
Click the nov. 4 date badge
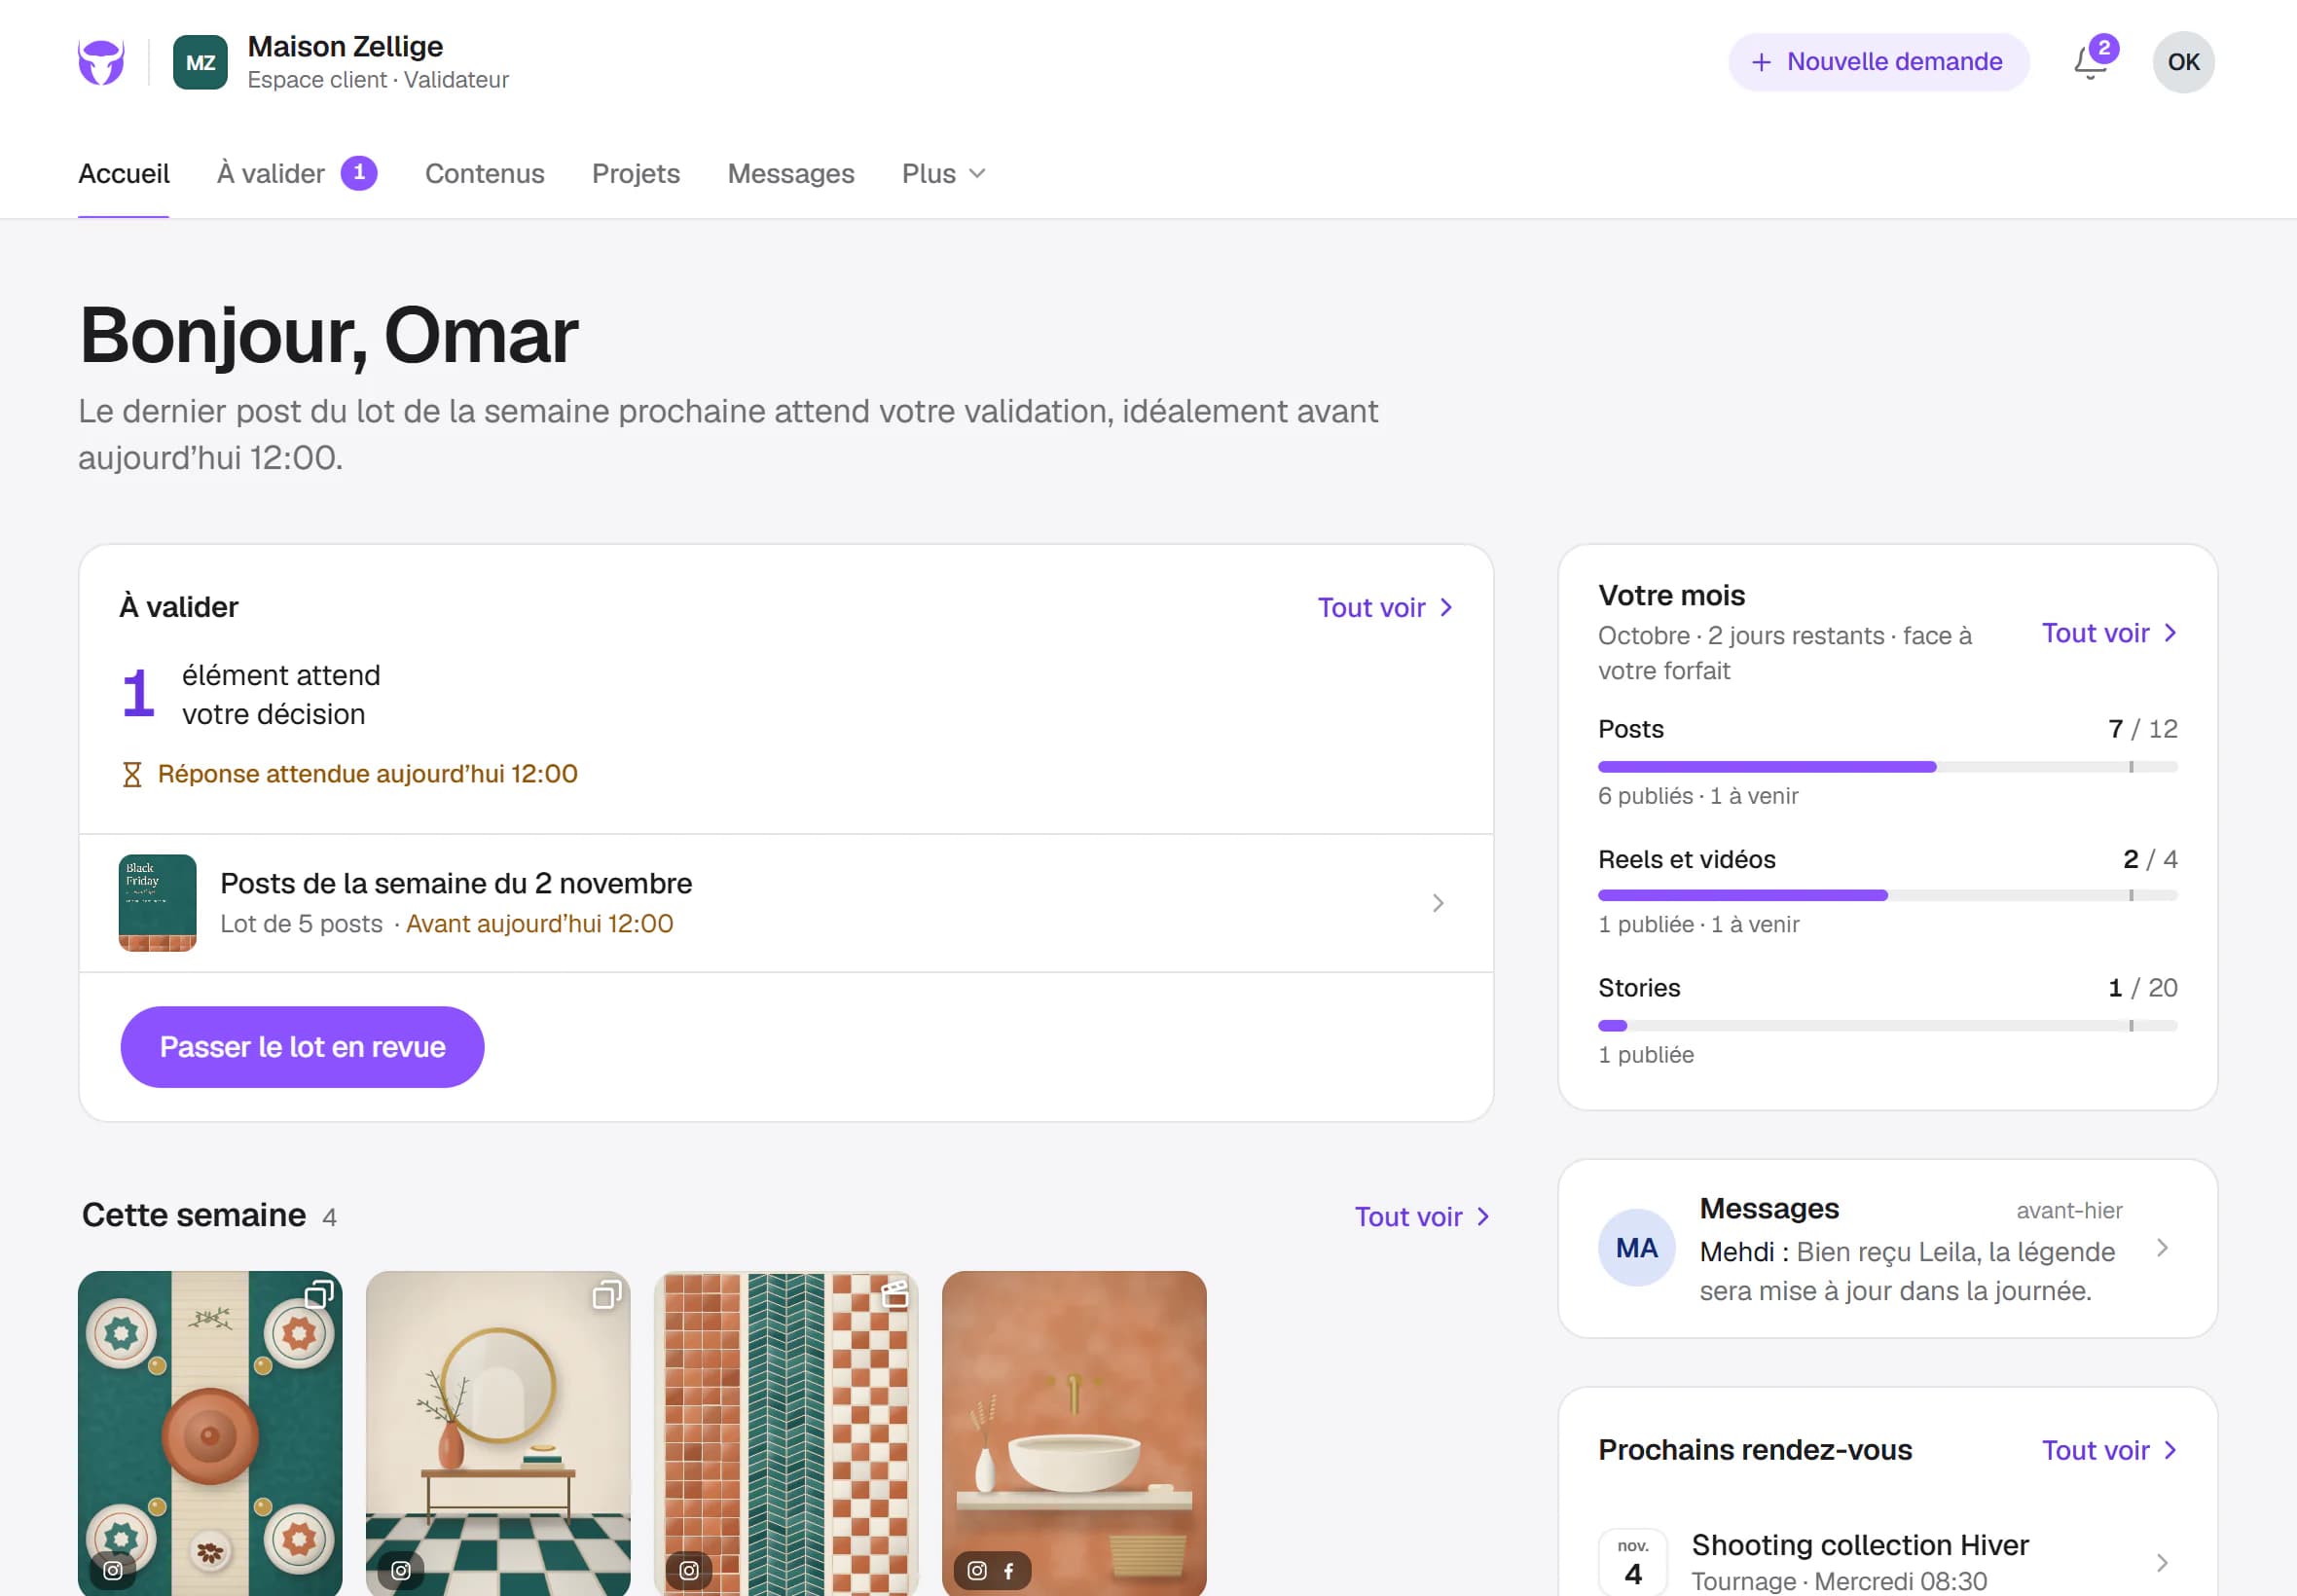click(x=1632, y=1562)
